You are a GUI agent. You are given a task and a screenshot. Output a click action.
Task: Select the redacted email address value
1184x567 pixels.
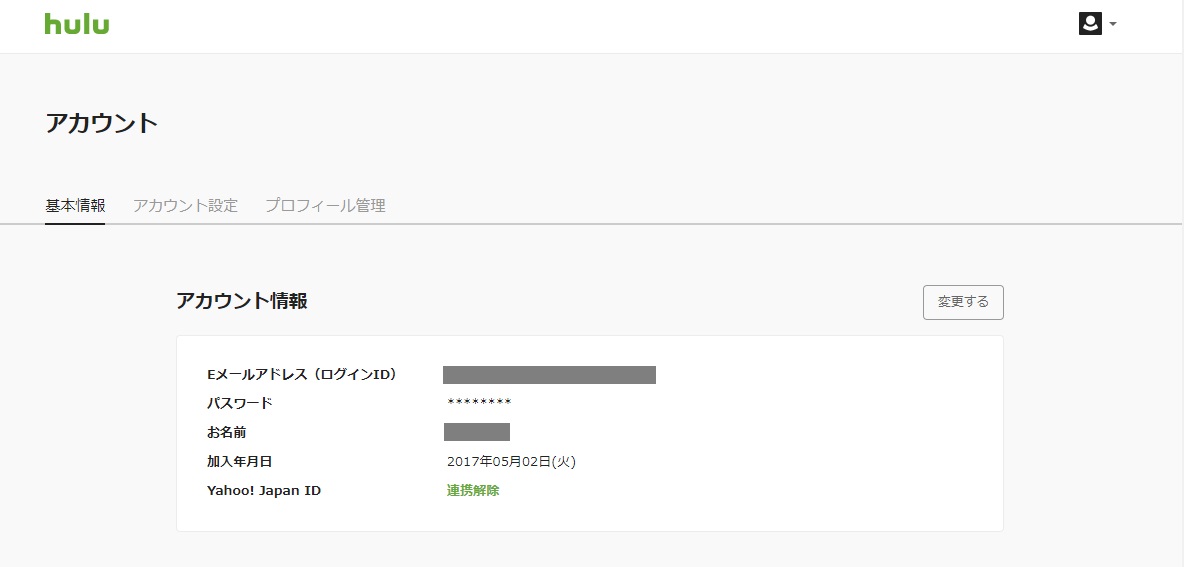point(549,374)
